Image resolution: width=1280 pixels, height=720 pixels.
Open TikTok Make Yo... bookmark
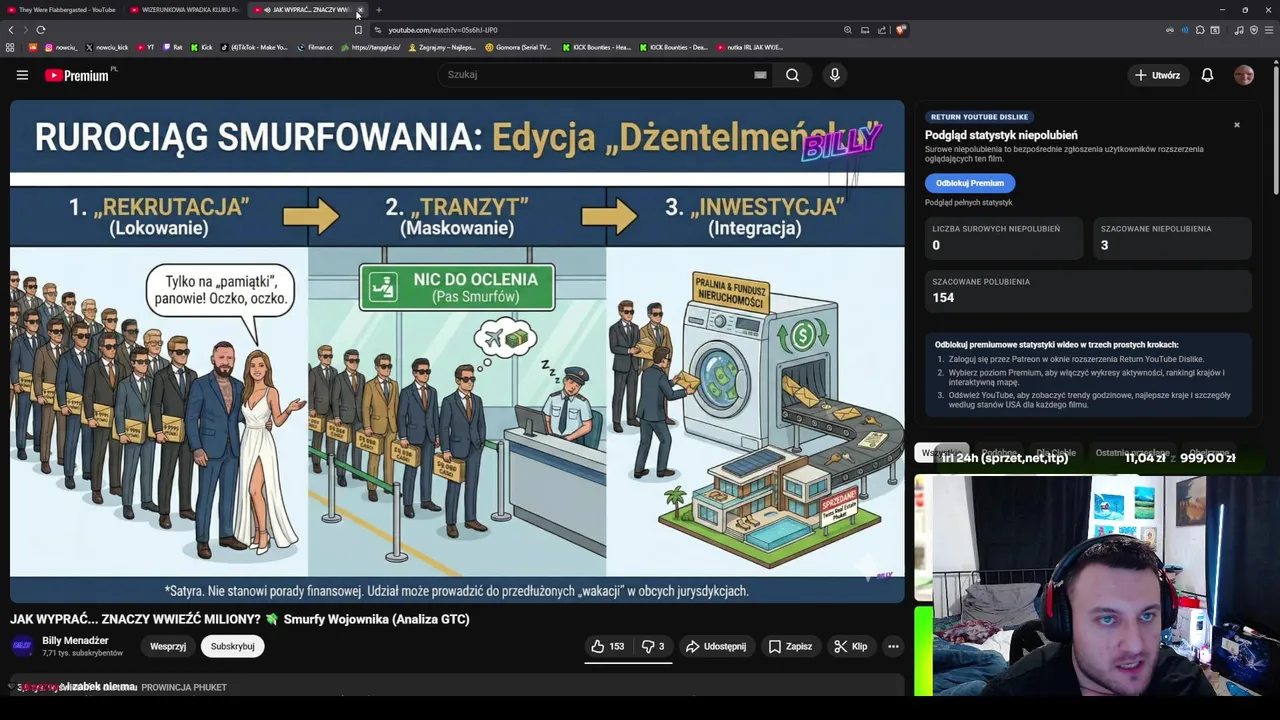[x=255, y=47]
